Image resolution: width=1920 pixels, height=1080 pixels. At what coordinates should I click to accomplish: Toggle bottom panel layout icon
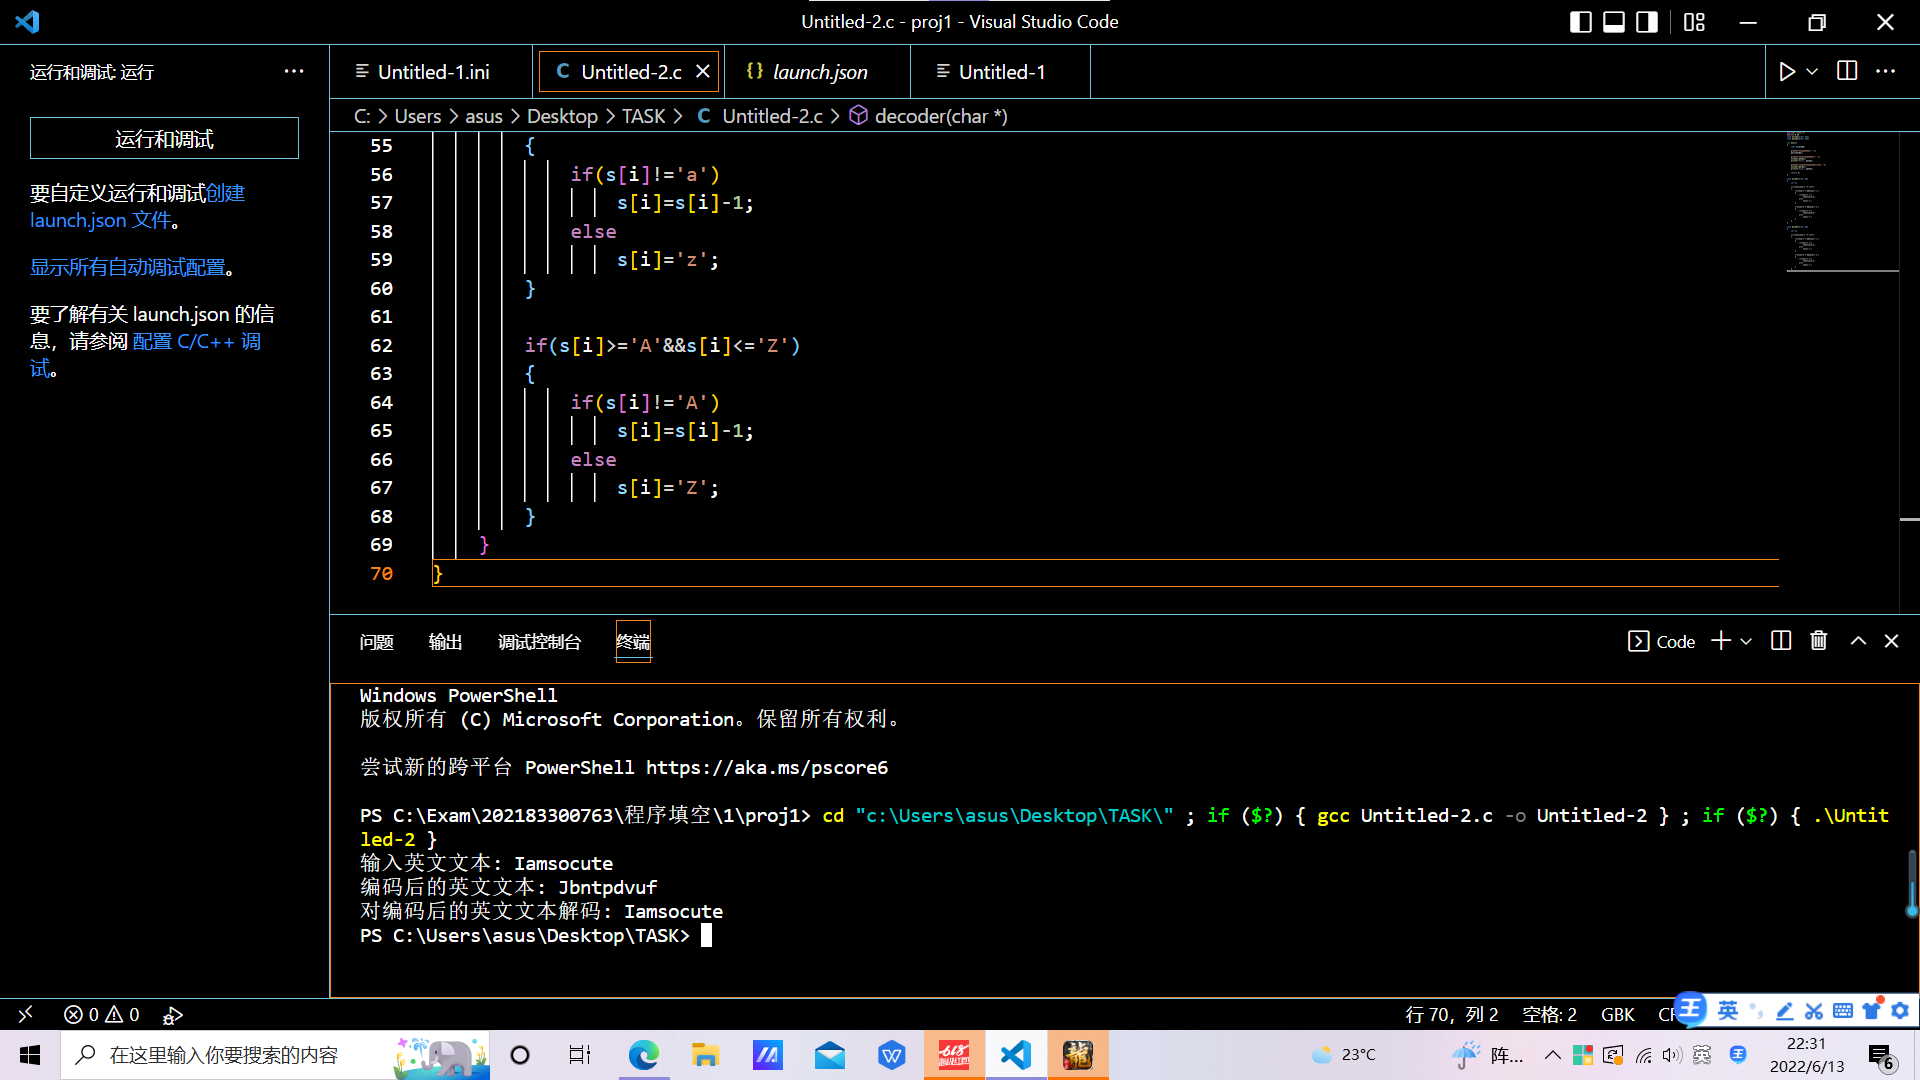[x=1614, y=22]
